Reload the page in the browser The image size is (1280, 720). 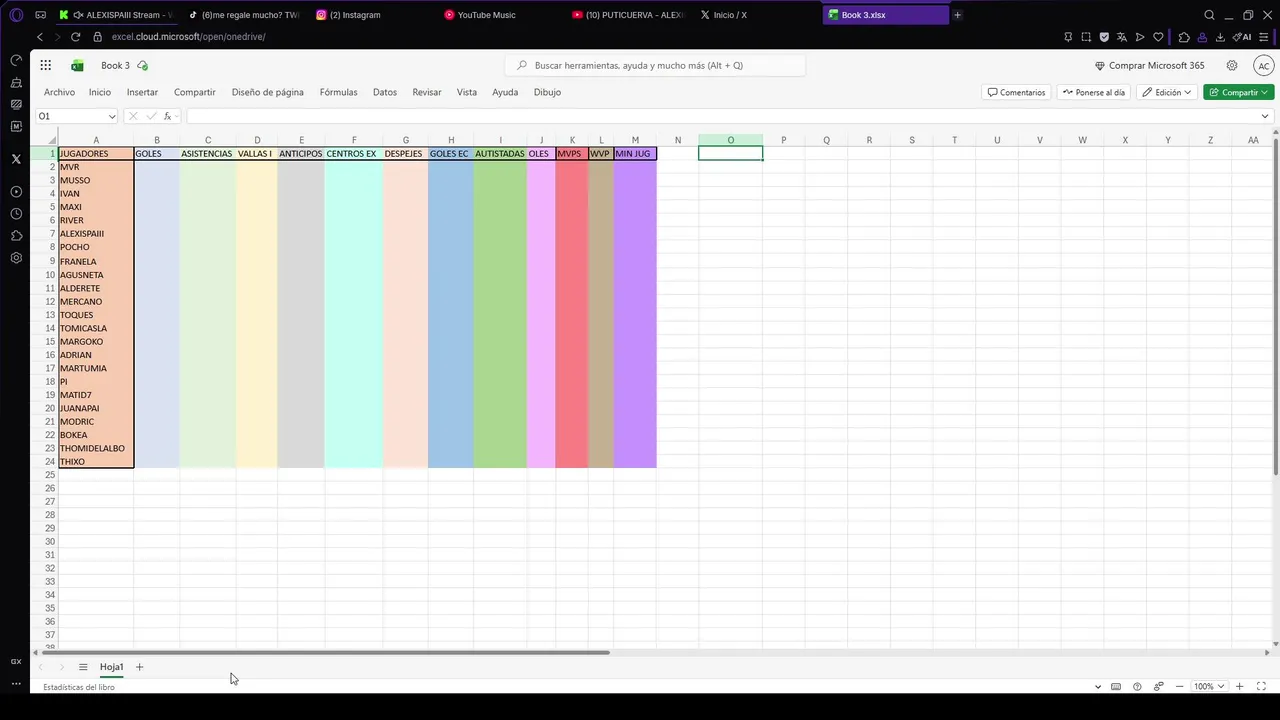(x=75, y=37)
